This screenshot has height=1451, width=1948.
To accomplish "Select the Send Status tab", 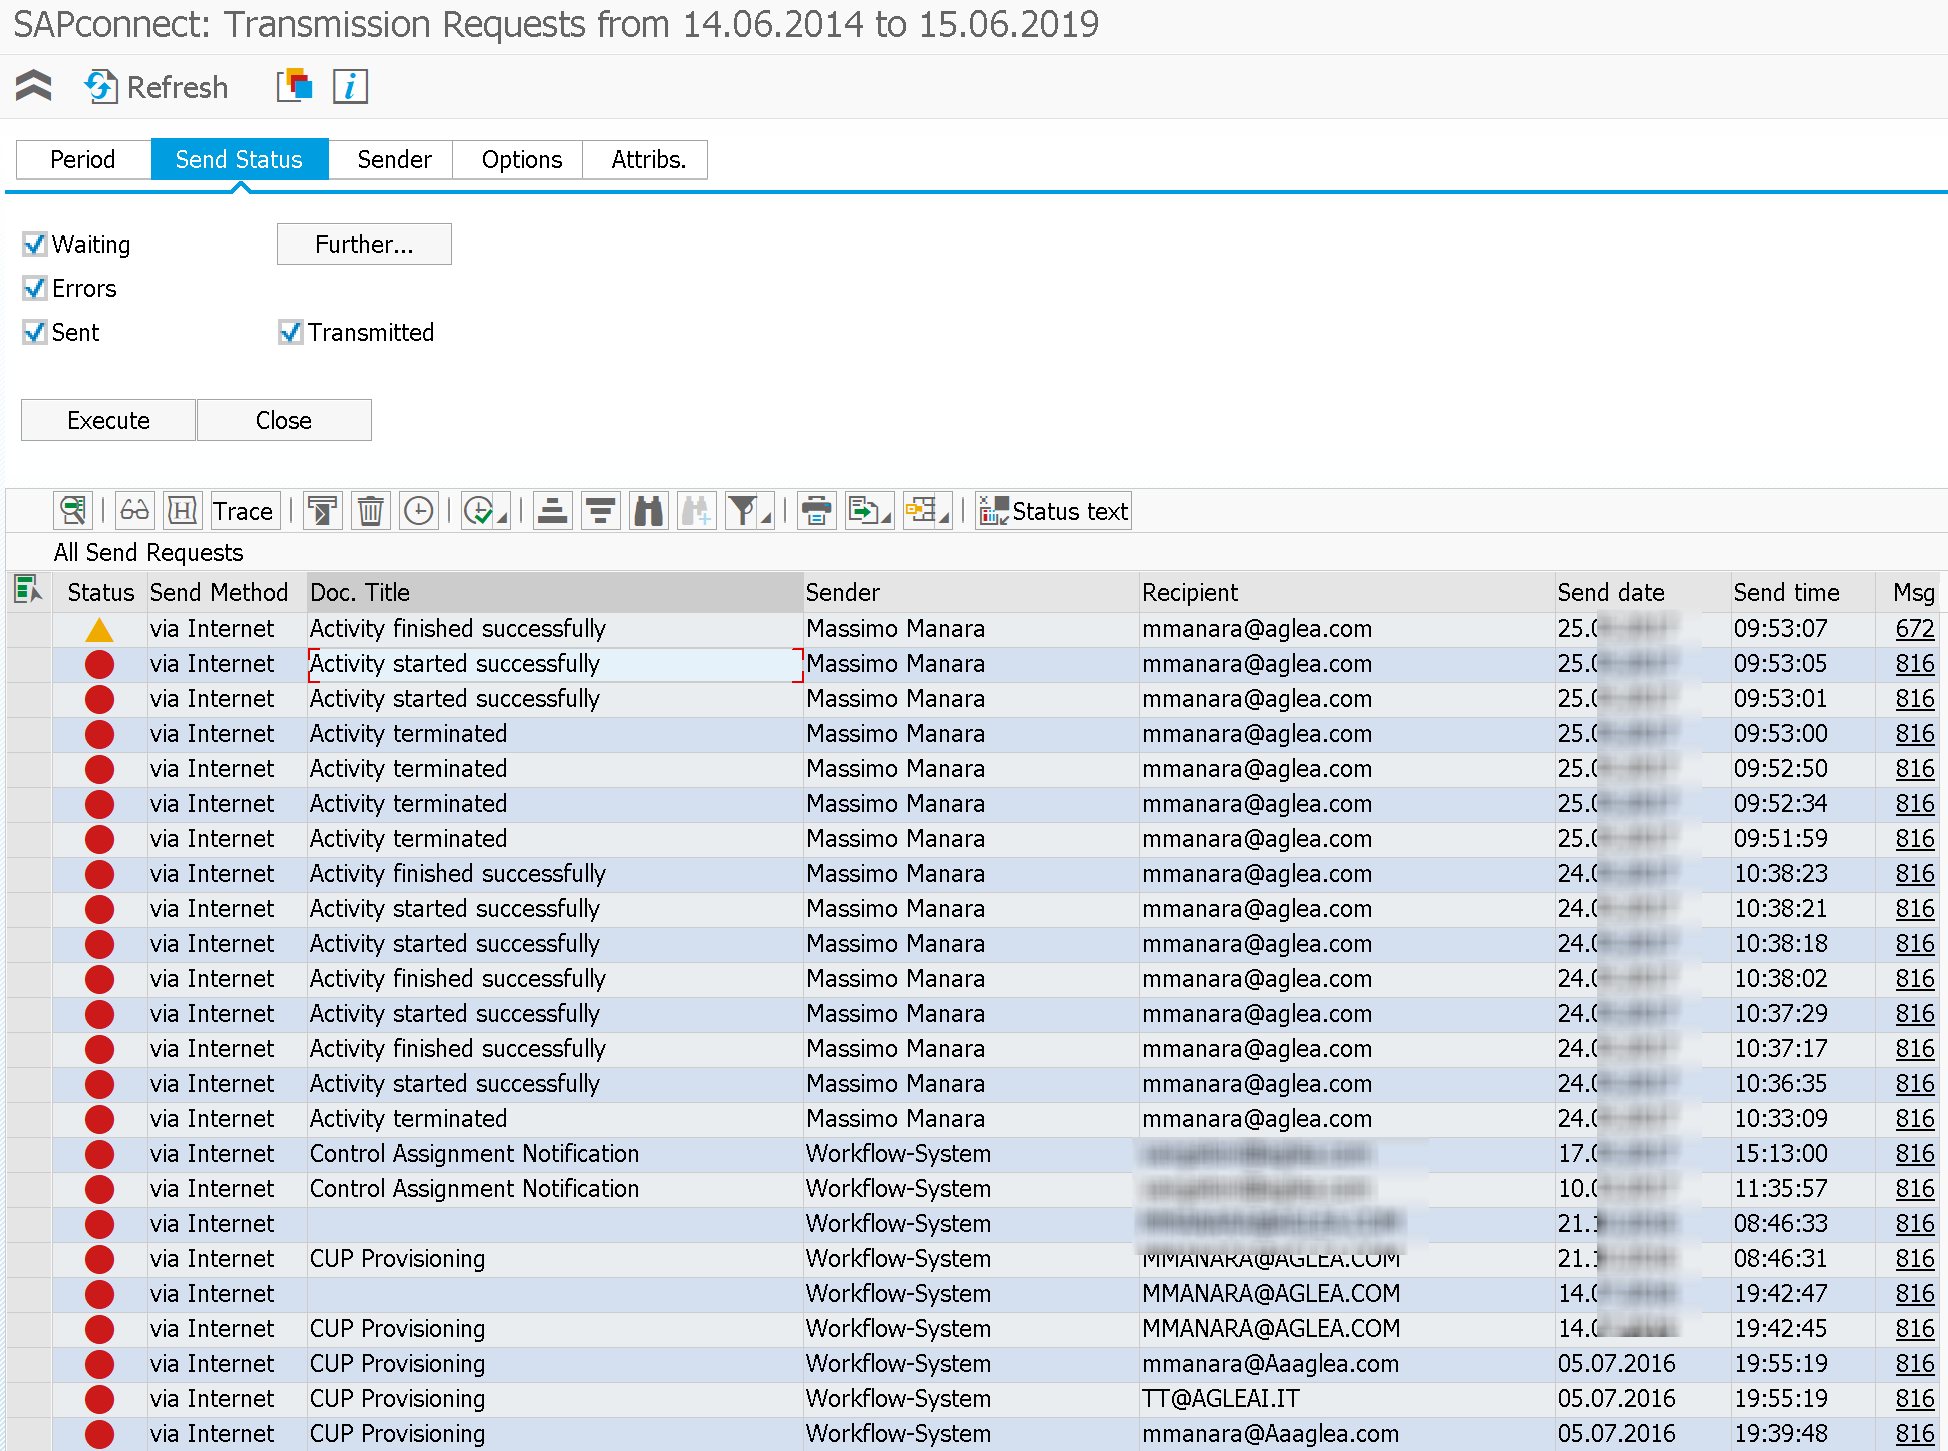I will point(239,160).
